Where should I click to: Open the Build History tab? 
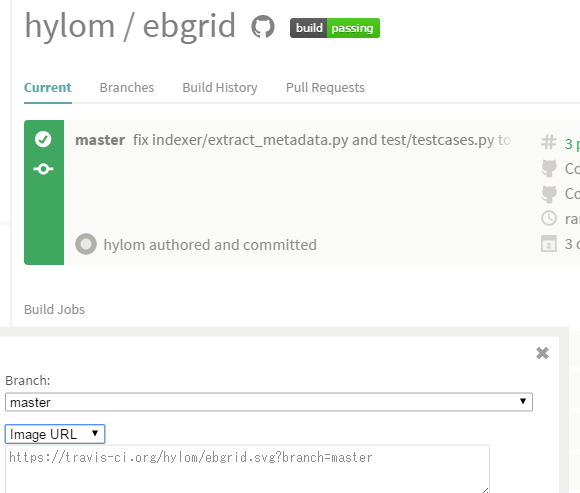pyautogui.click(x=220, y=88)
